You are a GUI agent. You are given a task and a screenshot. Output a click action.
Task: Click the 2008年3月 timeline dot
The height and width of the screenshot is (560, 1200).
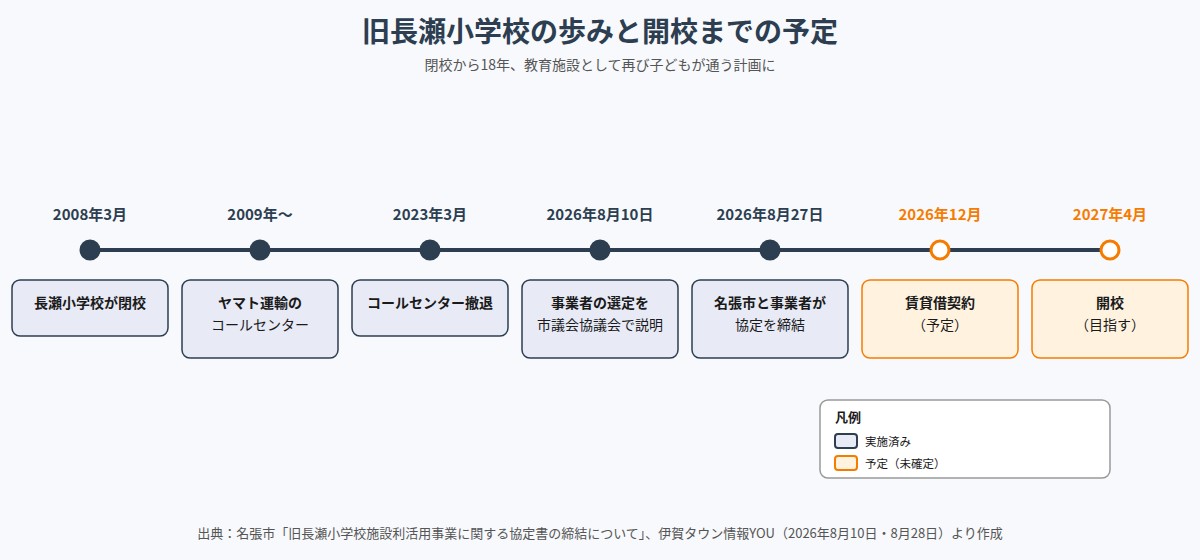pyautogui.click(x=90, y=250)
